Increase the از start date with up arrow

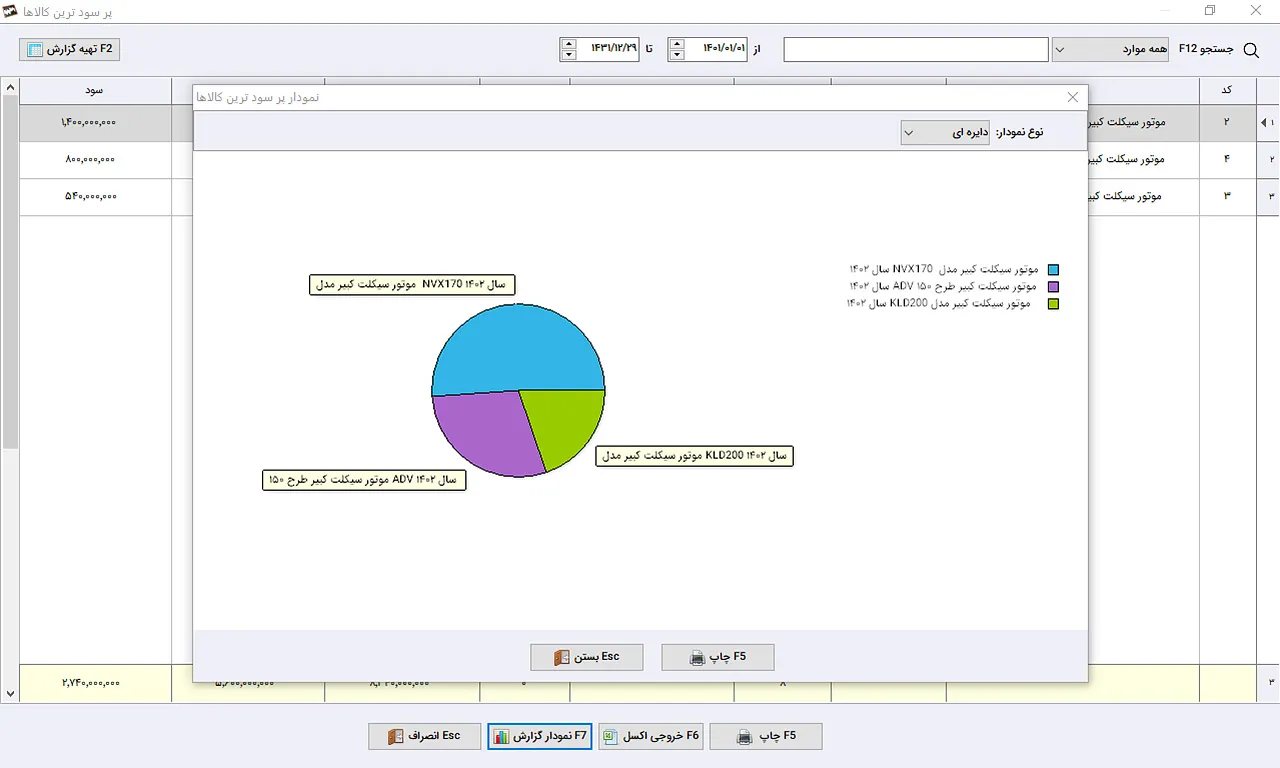(677, 44)
